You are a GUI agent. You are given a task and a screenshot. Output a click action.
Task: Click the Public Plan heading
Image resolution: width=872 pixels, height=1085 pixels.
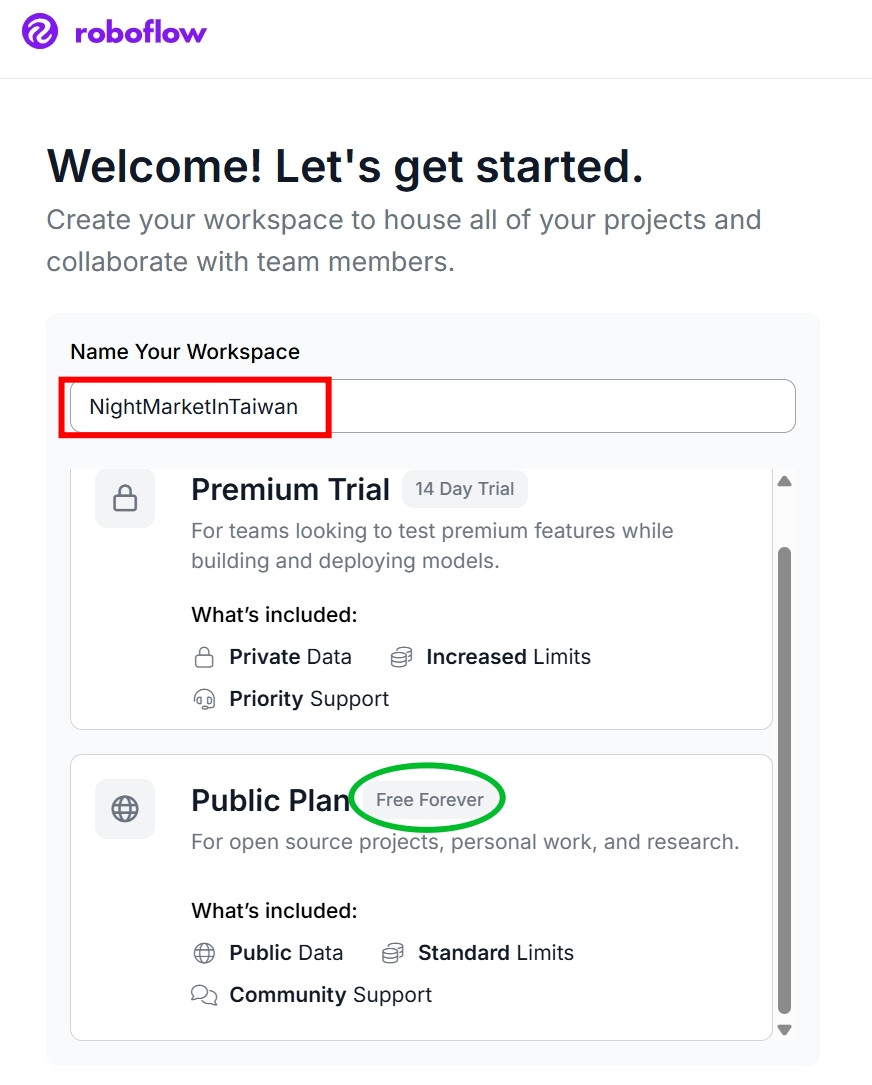click(270, 801)
